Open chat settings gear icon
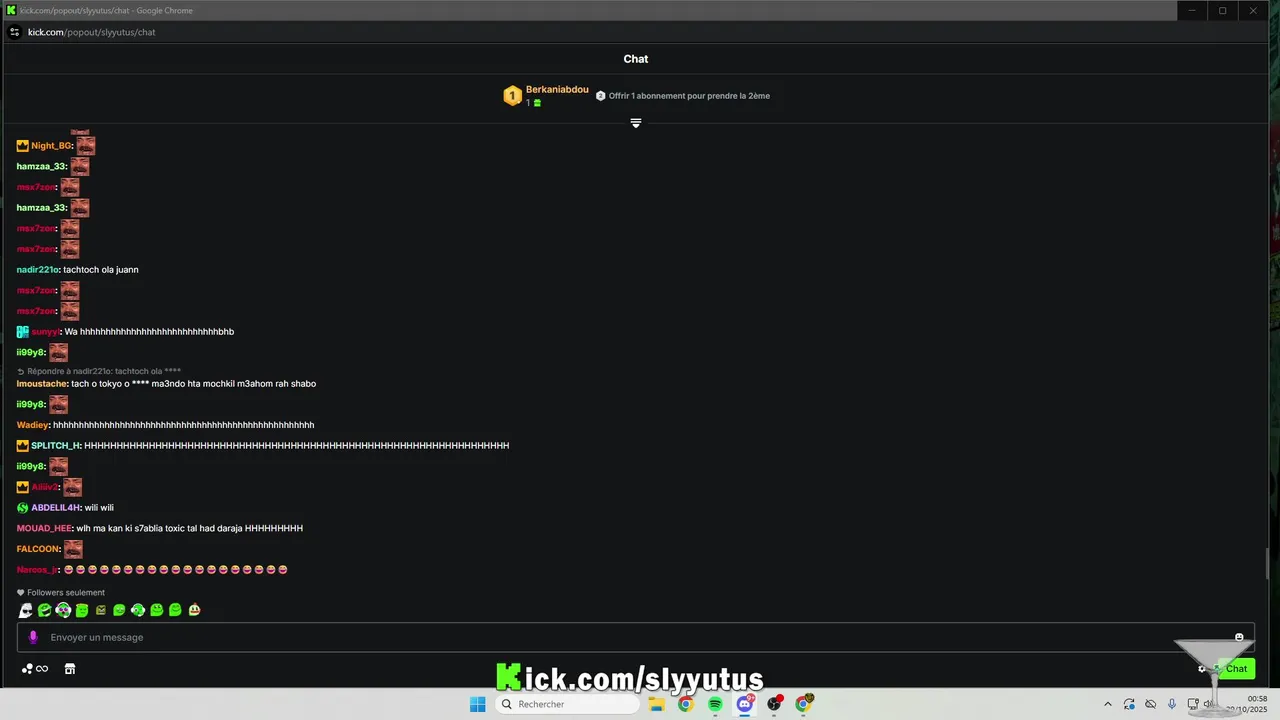Screen dimensions: 1280x720 click(x=1203, y=669)
